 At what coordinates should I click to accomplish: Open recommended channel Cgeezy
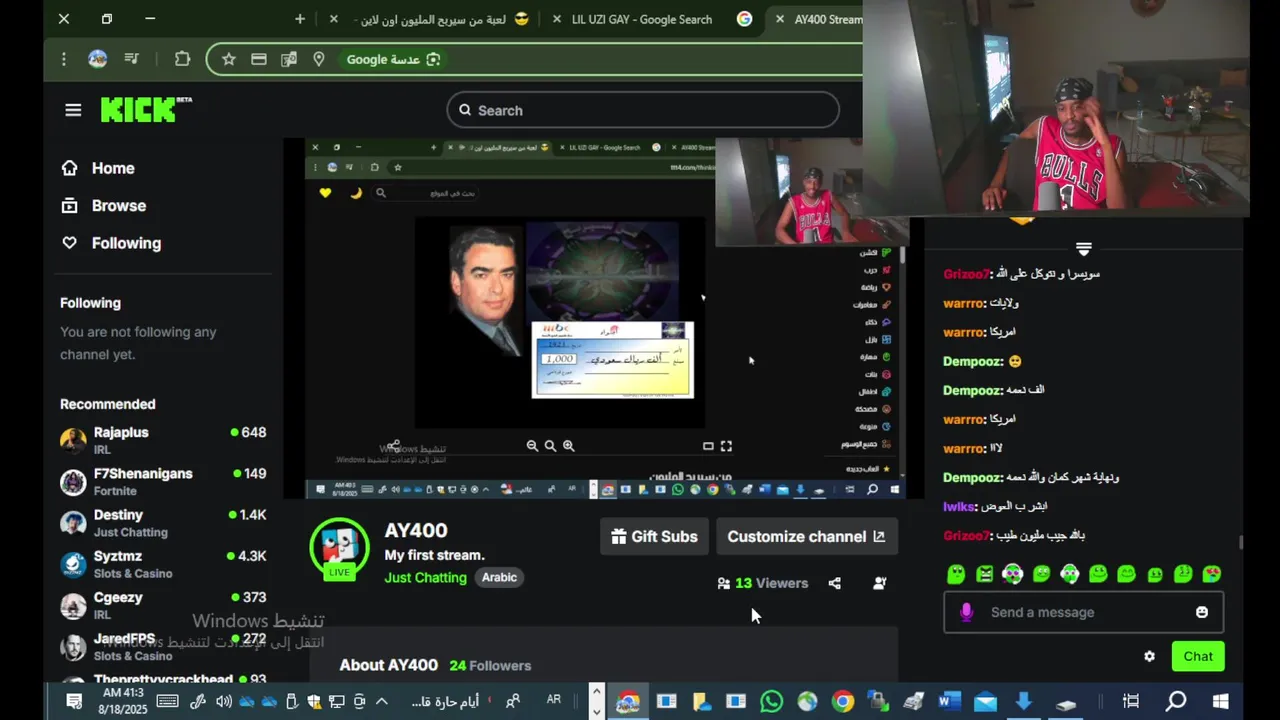(163, 605)
